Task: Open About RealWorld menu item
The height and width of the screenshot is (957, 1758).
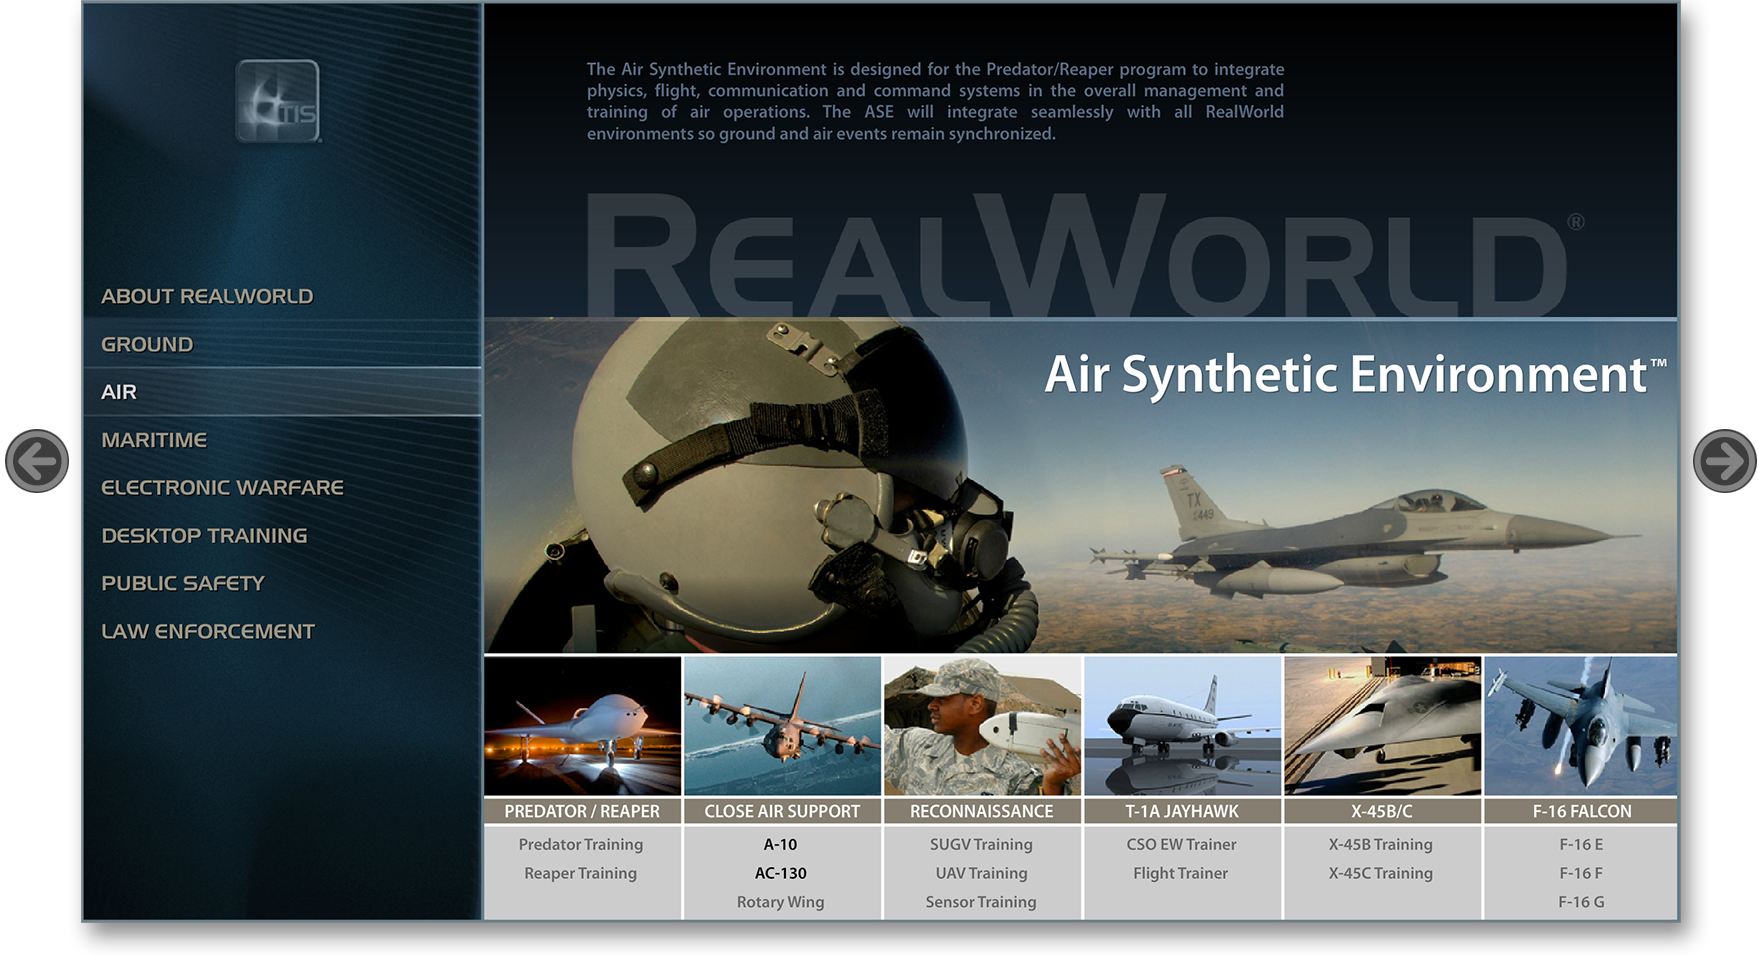Action: click(x=207, y=296)
